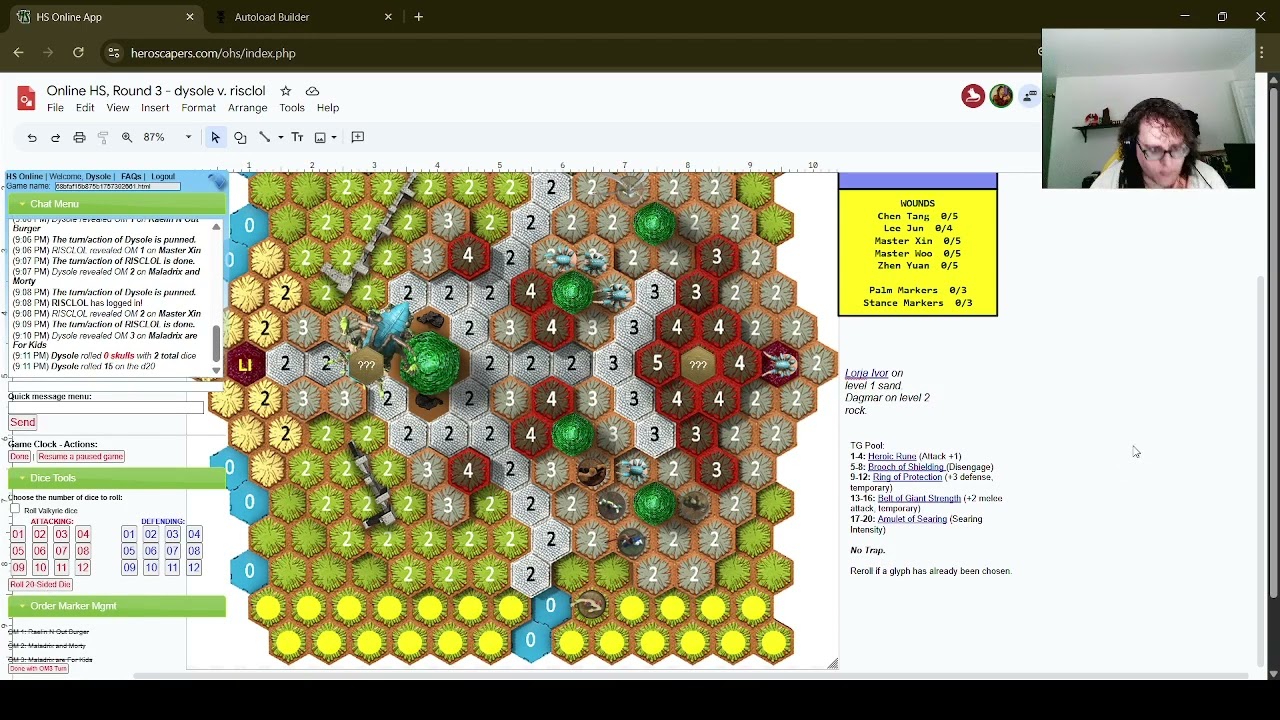This screenshot has width=1280, height=720.
Task: Roll 09 defending dice
Action: pyautogui.click(x=129, y=568)
